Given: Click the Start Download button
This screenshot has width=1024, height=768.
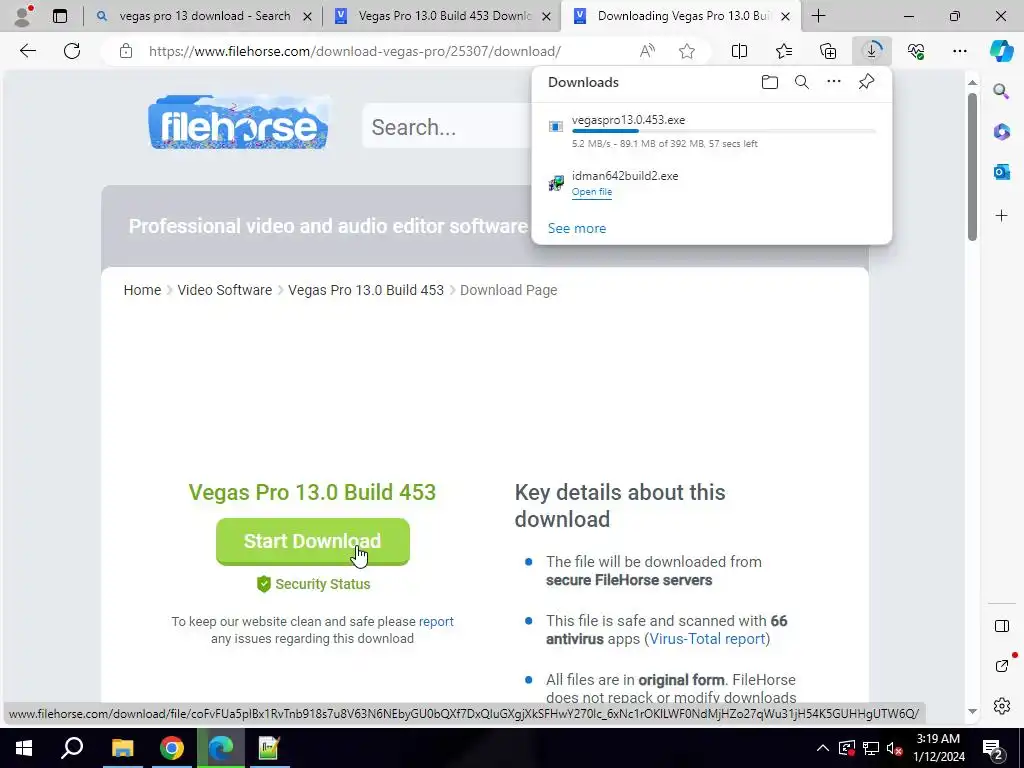Looking at the screenshot, I should pos(313,541).
